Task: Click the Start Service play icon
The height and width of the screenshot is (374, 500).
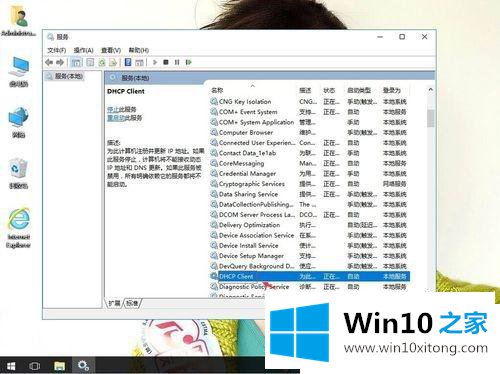Action: click(x=155, y=62)
